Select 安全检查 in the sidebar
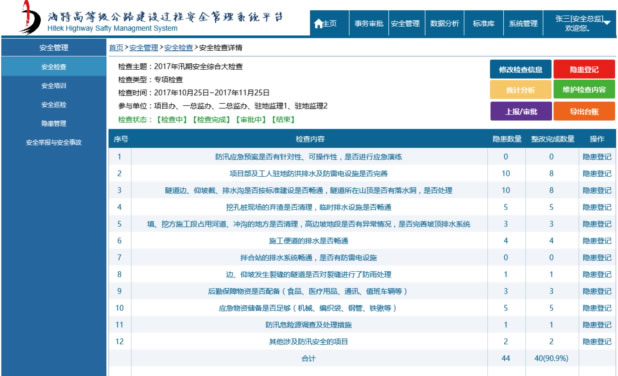618x376 pixels. (54, 67)
